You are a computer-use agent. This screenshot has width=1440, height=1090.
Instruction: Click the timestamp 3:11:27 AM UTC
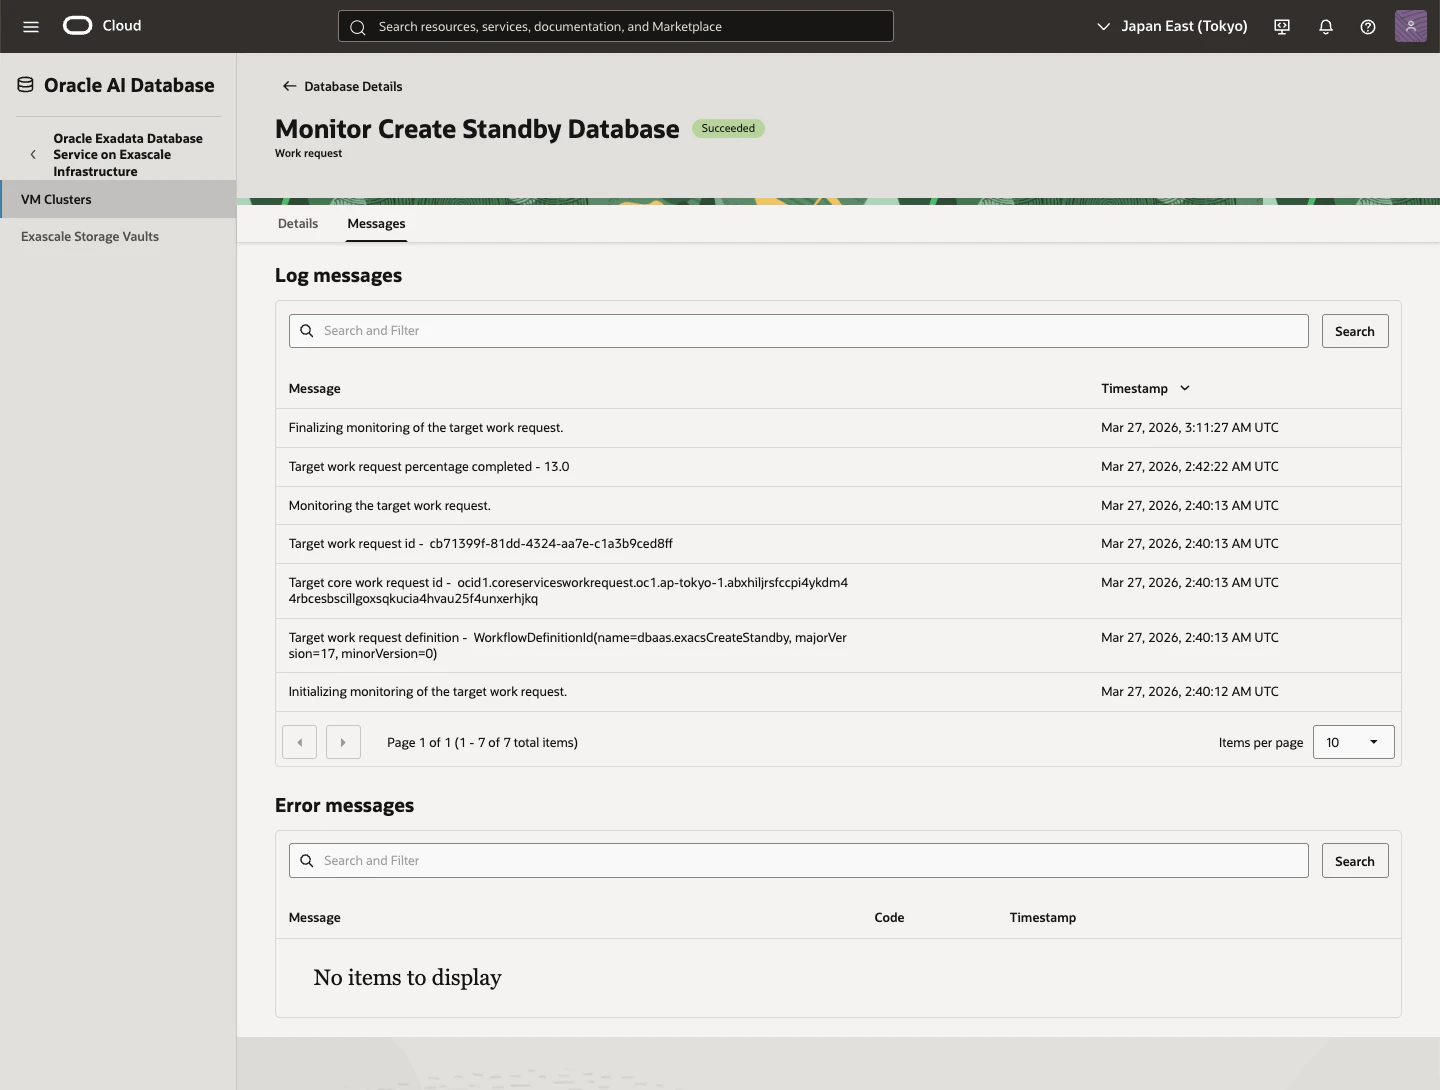(1190, 428)
